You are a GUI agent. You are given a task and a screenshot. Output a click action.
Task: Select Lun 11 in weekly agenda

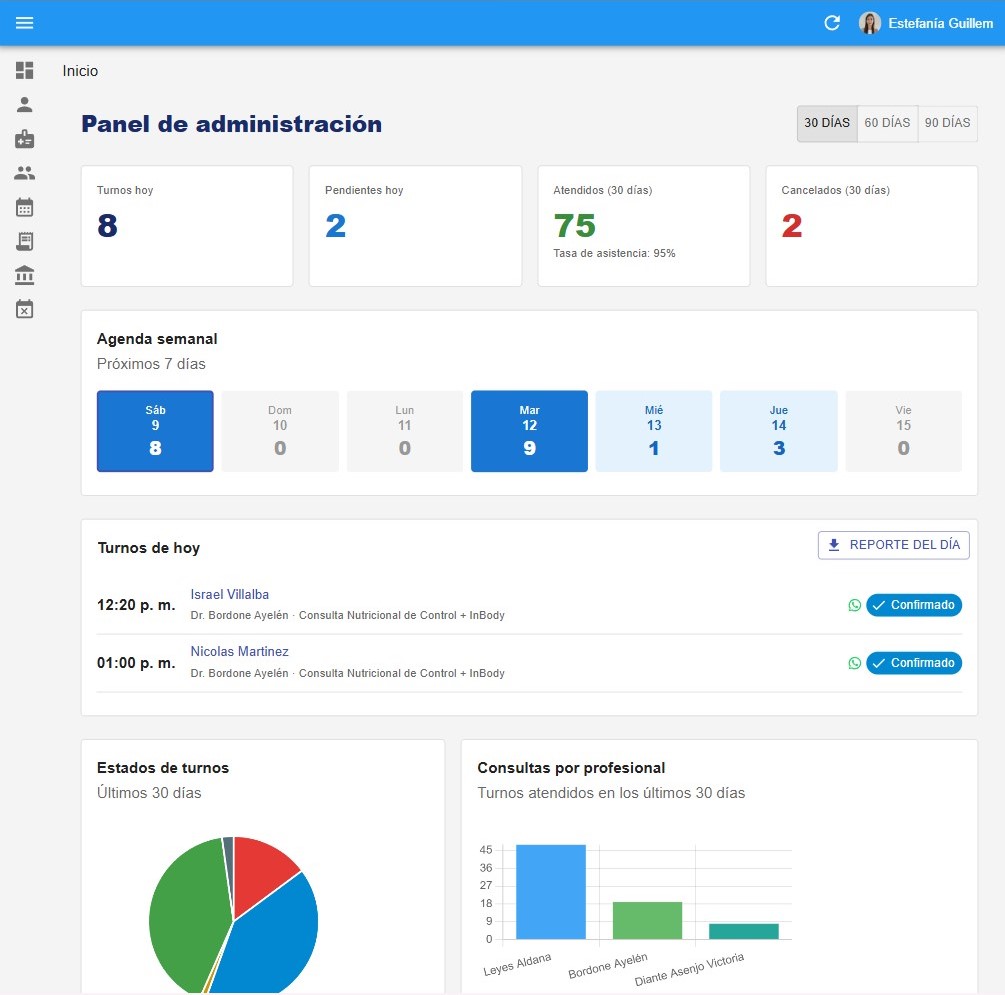404,431
